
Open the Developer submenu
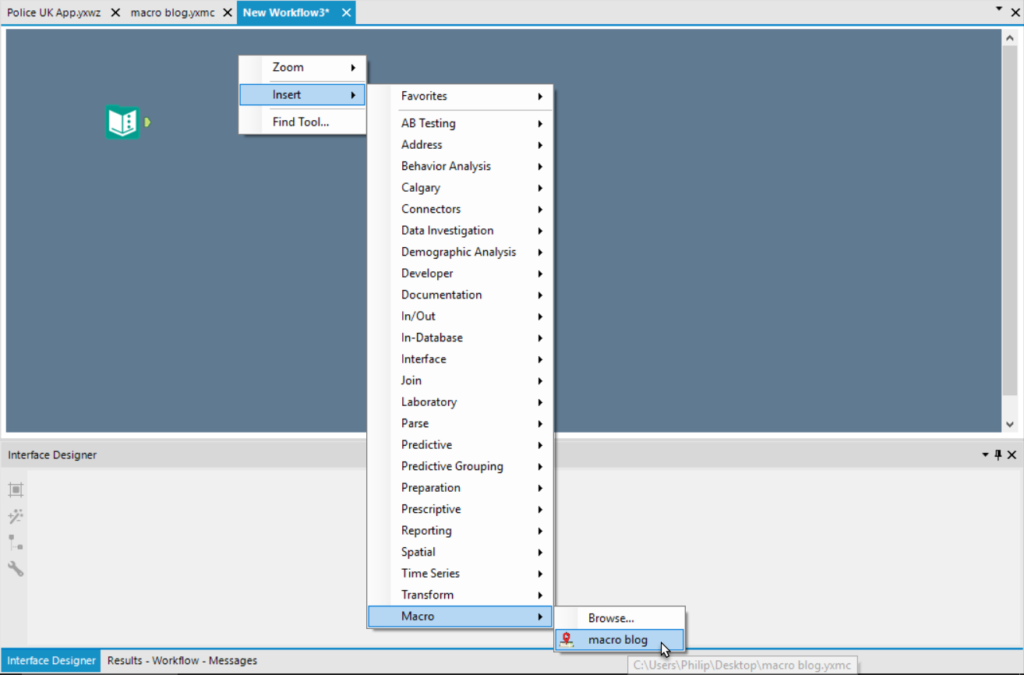[460, 274]
